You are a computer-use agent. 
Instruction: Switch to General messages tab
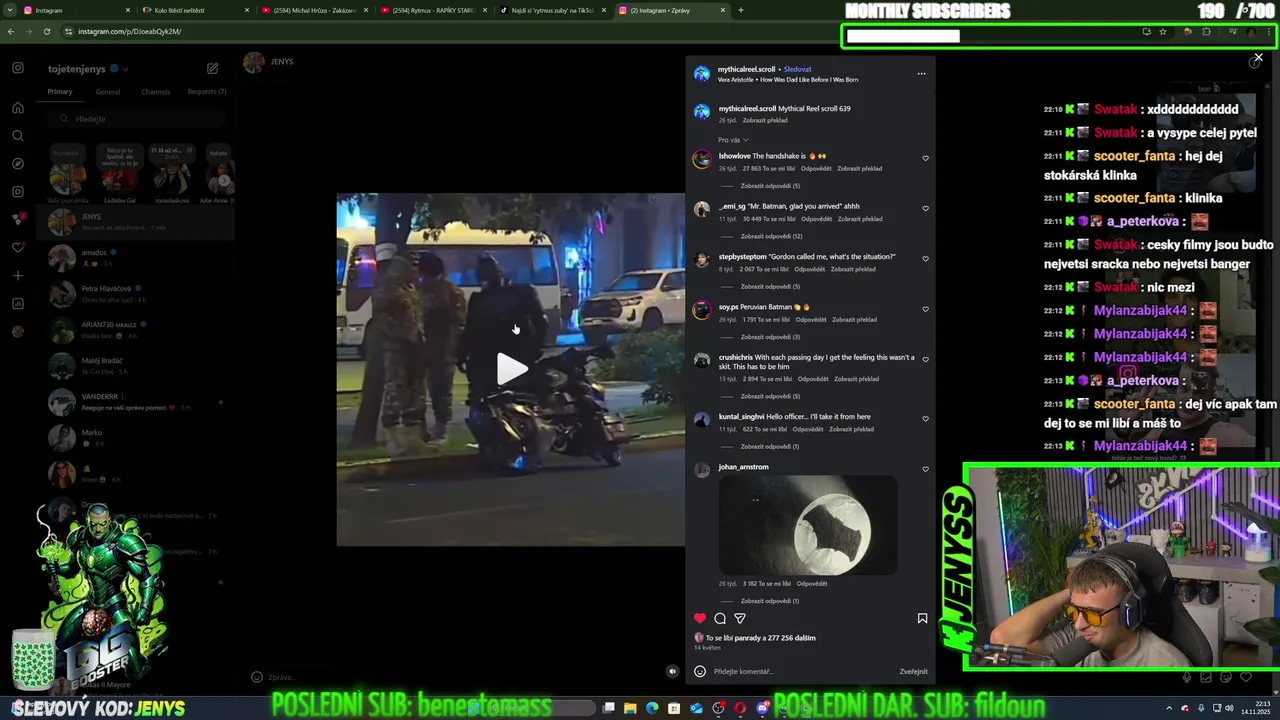pyautogui.click(x=107, y=92)
